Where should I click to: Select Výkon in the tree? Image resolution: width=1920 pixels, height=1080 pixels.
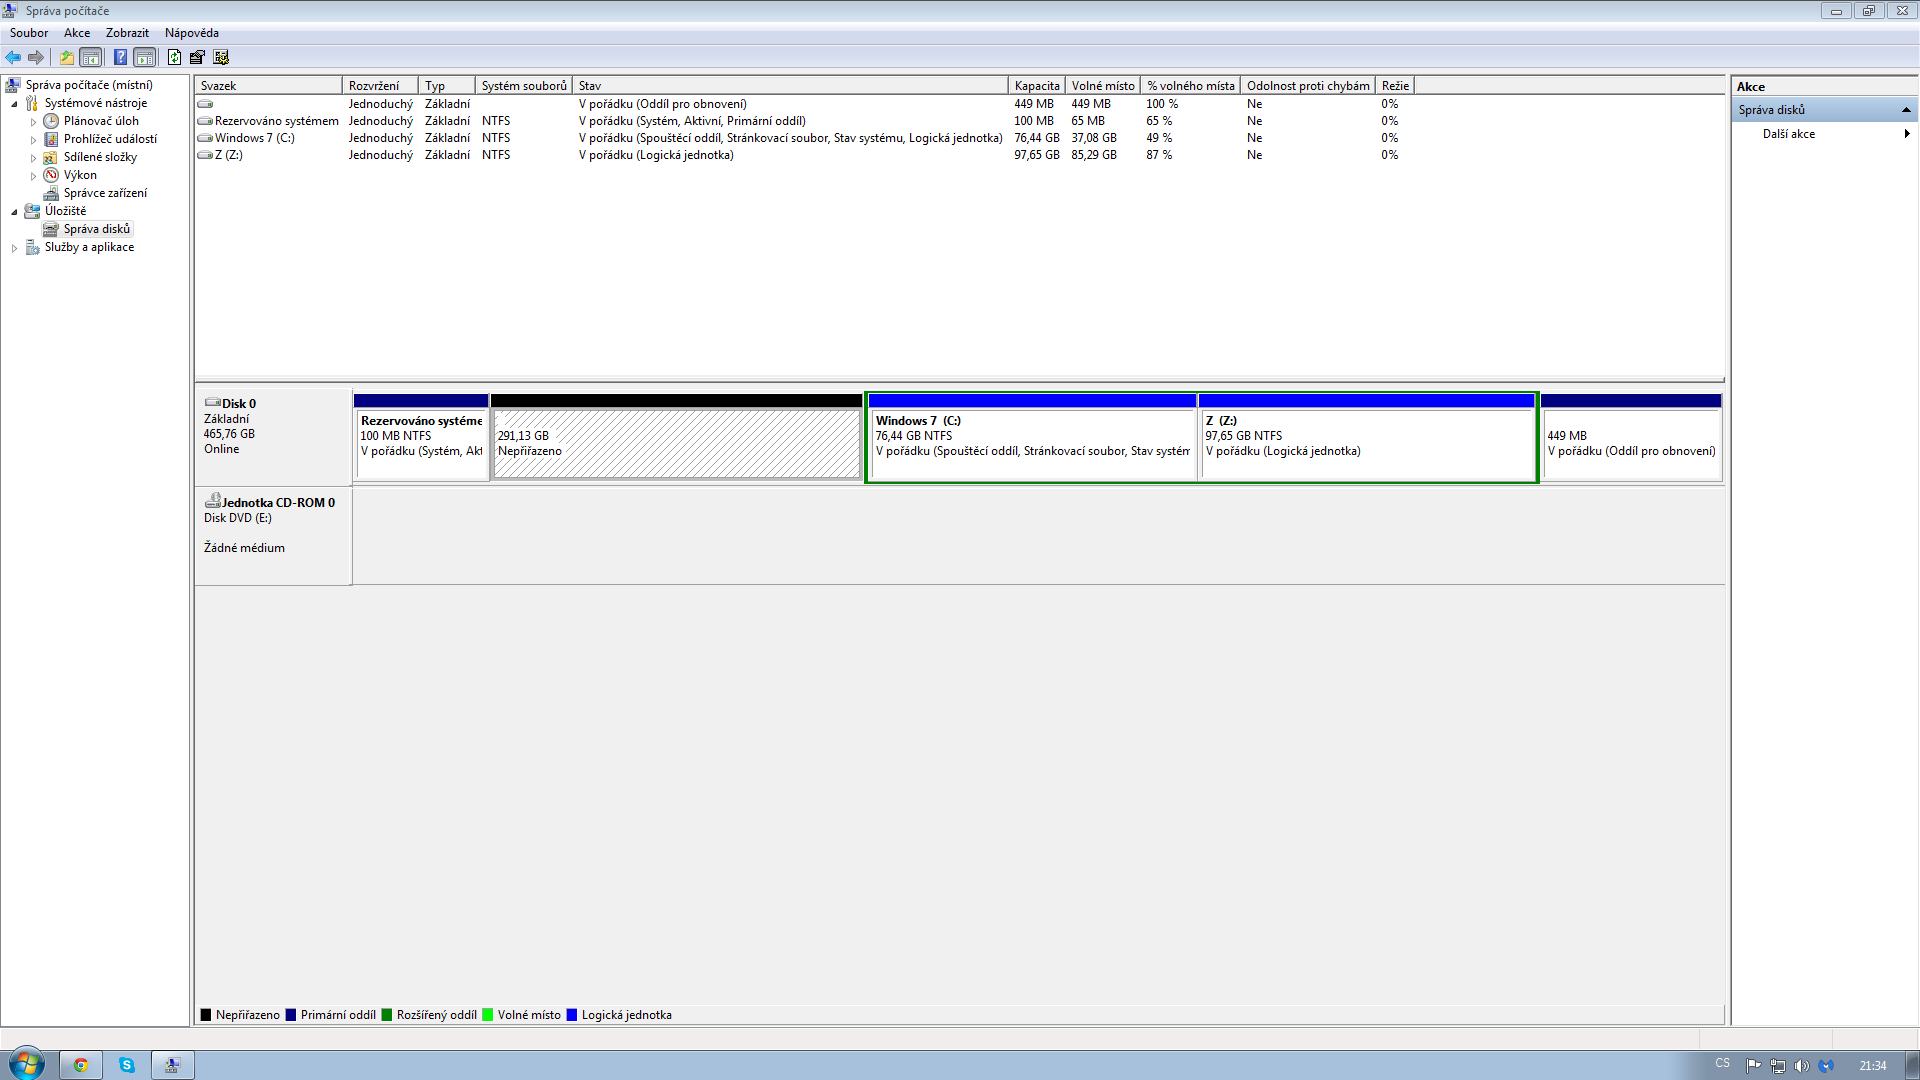tap(80, 175)
